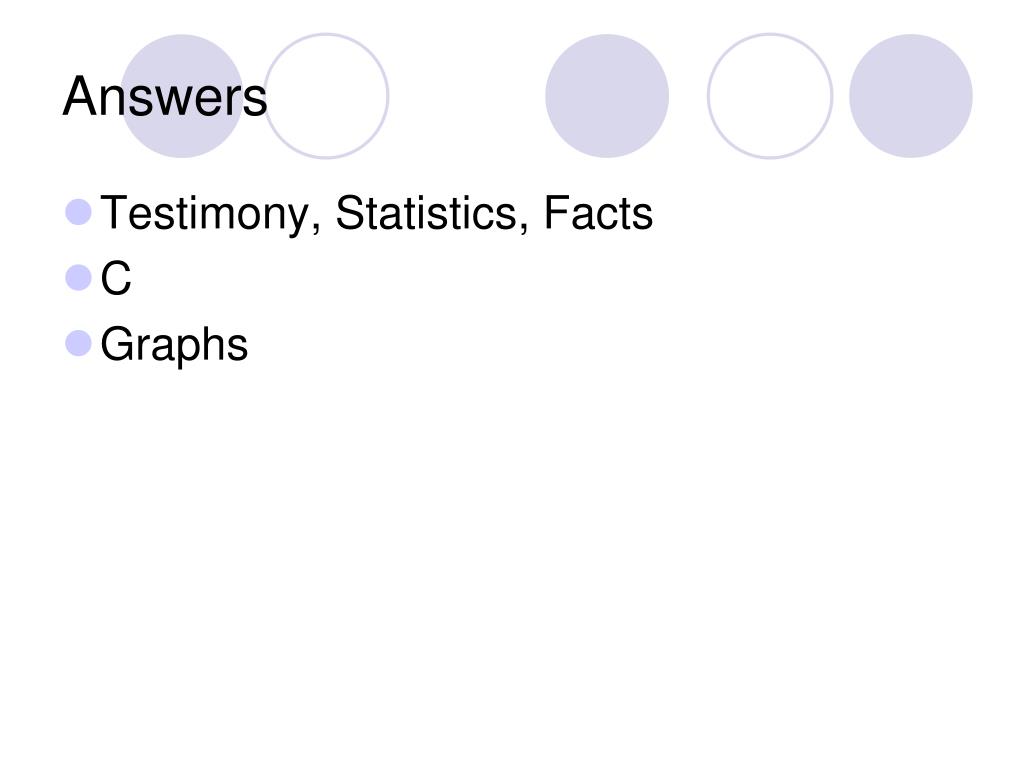Select the bullet point before Graphs
This screenshot has width=1024, height=768.
coord(78,344)
